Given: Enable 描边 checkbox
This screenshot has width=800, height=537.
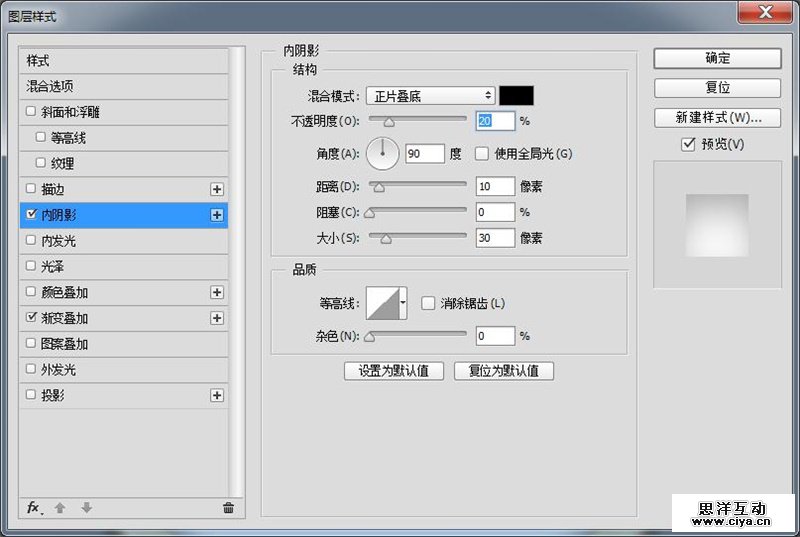Looking at the screenshot, I should [x=31, y=188].
